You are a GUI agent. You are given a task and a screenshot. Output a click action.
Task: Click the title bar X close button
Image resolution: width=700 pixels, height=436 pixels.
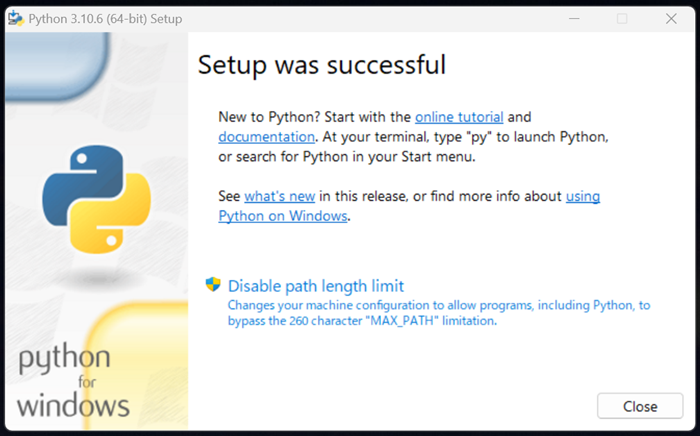671,19
